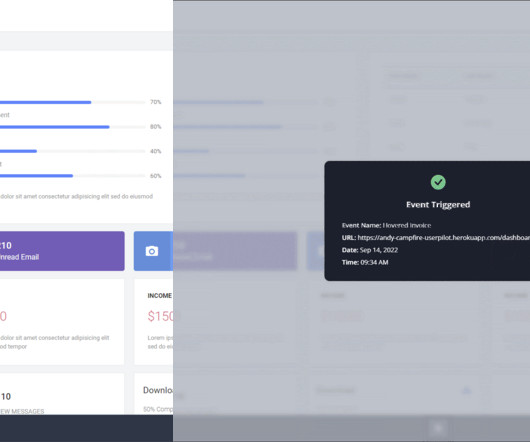Click the $150 income amount

click(x=160, y=316)
